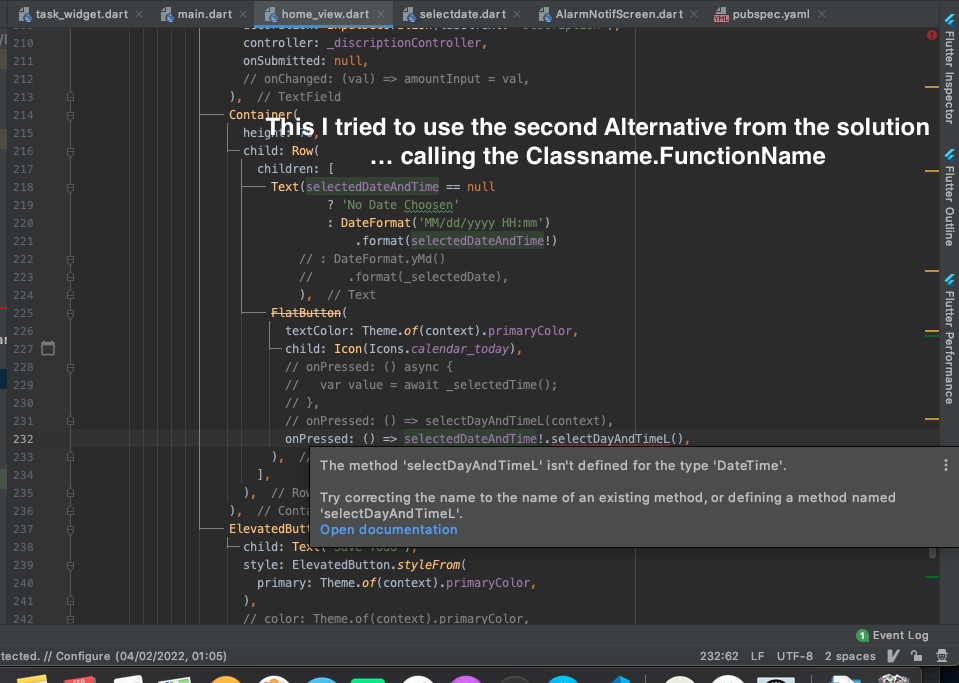Open the Flutter Inspector side panel
959x683 pixels.
[x=949, y=67]
